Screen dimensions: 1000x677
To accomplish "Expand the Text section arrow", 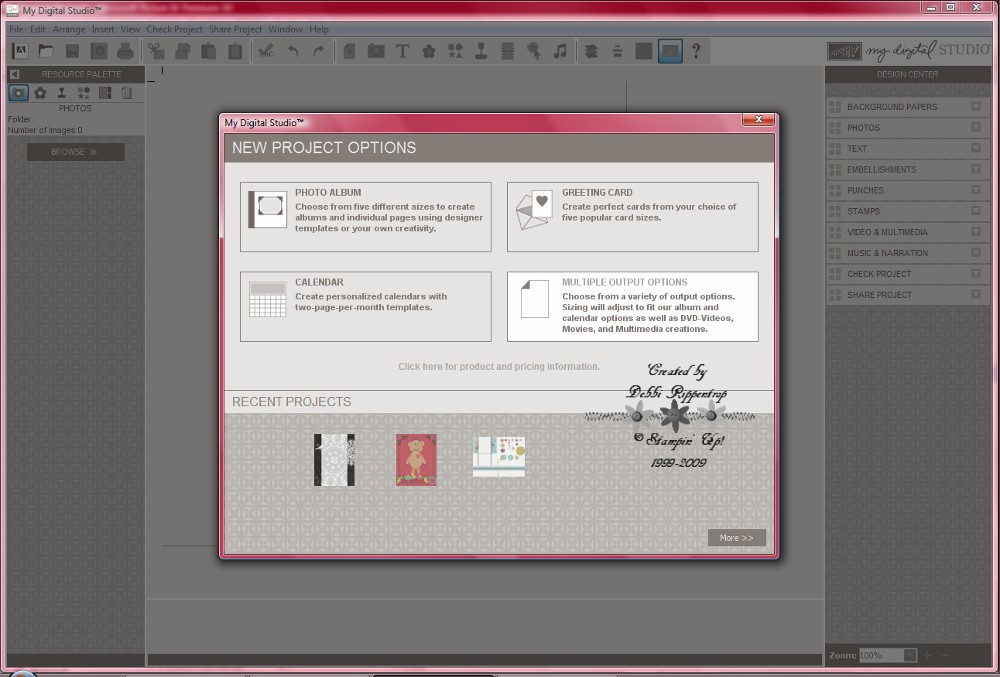I will [x=976, y=148].
